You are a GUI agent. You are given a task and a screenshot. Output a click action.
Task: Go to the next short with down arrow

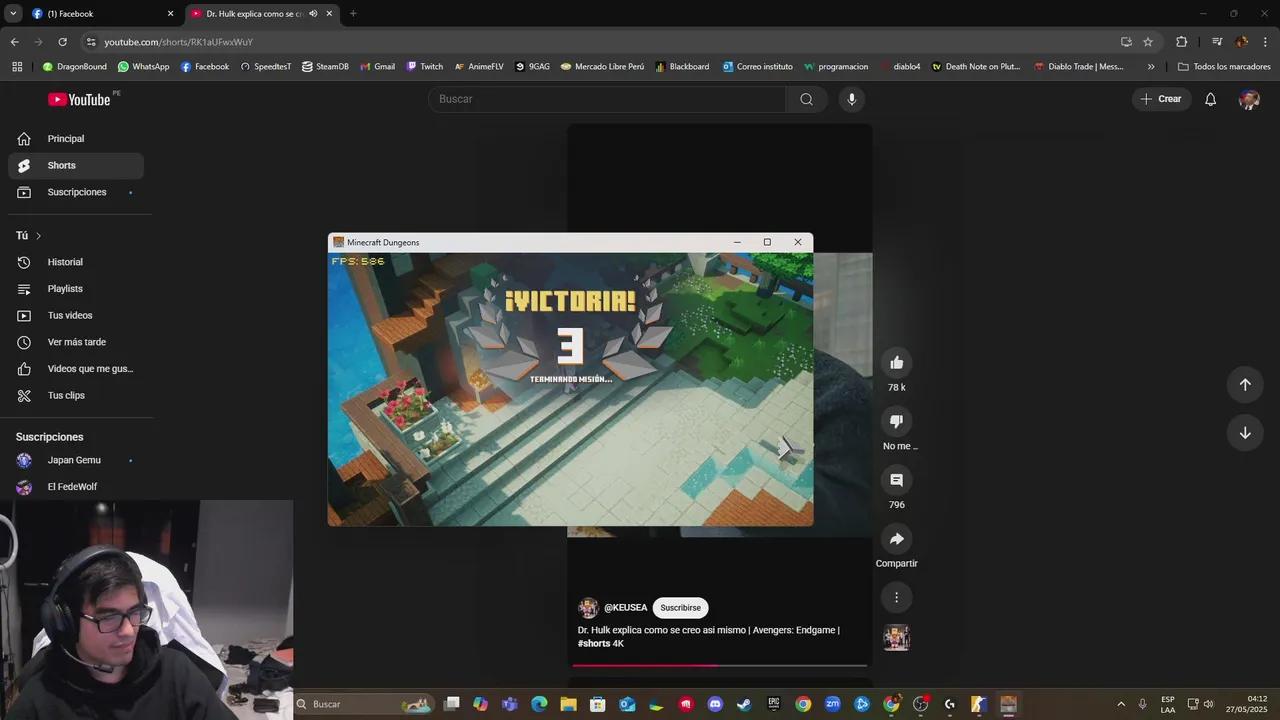(x=1245, y=433)
